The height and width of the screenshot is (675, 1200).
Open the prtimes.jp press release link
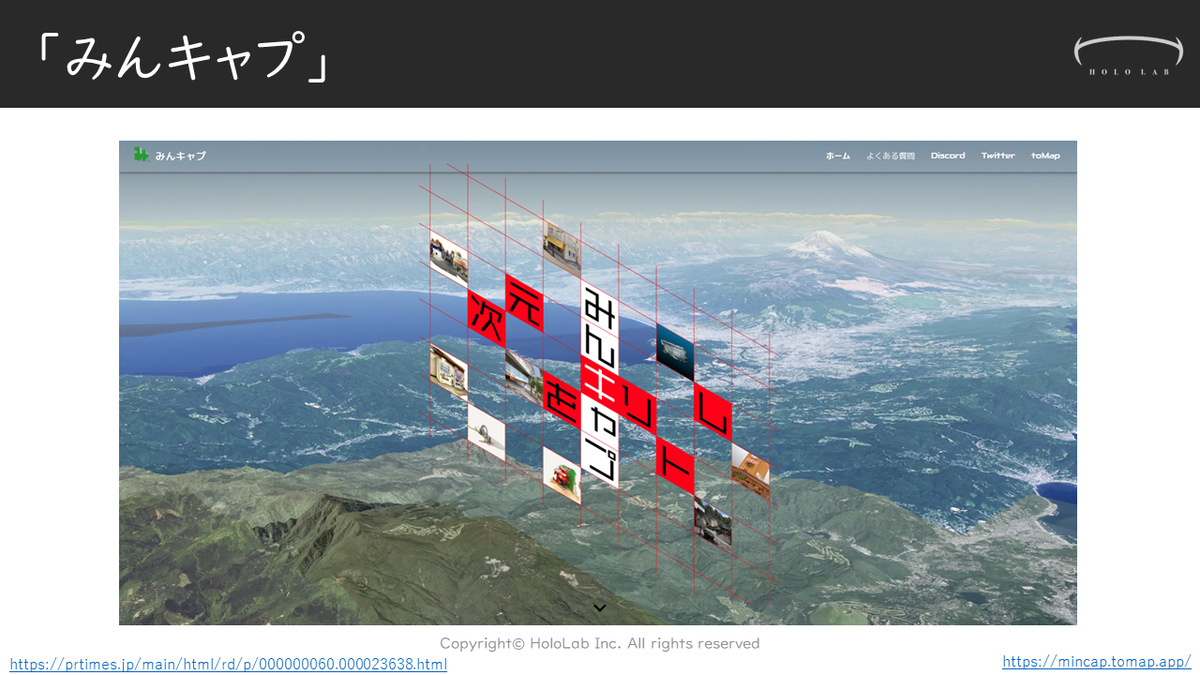[228, 664]
